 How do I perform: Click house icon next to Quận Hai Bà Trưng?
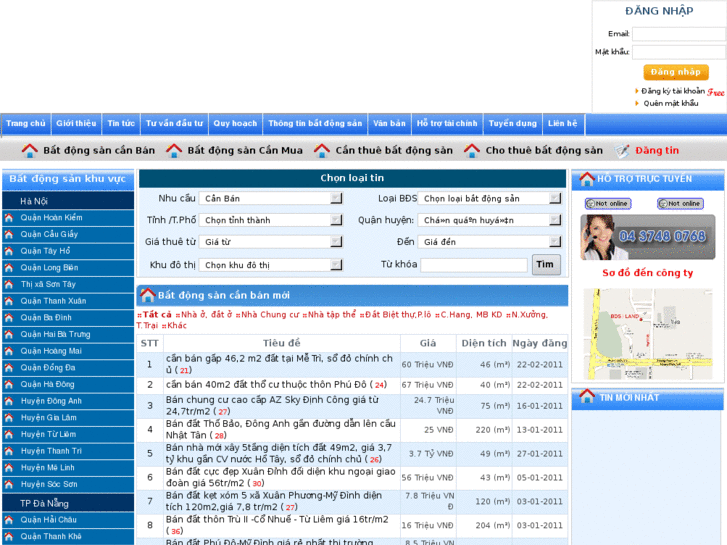pyautogui.click(x=9, y=334)
